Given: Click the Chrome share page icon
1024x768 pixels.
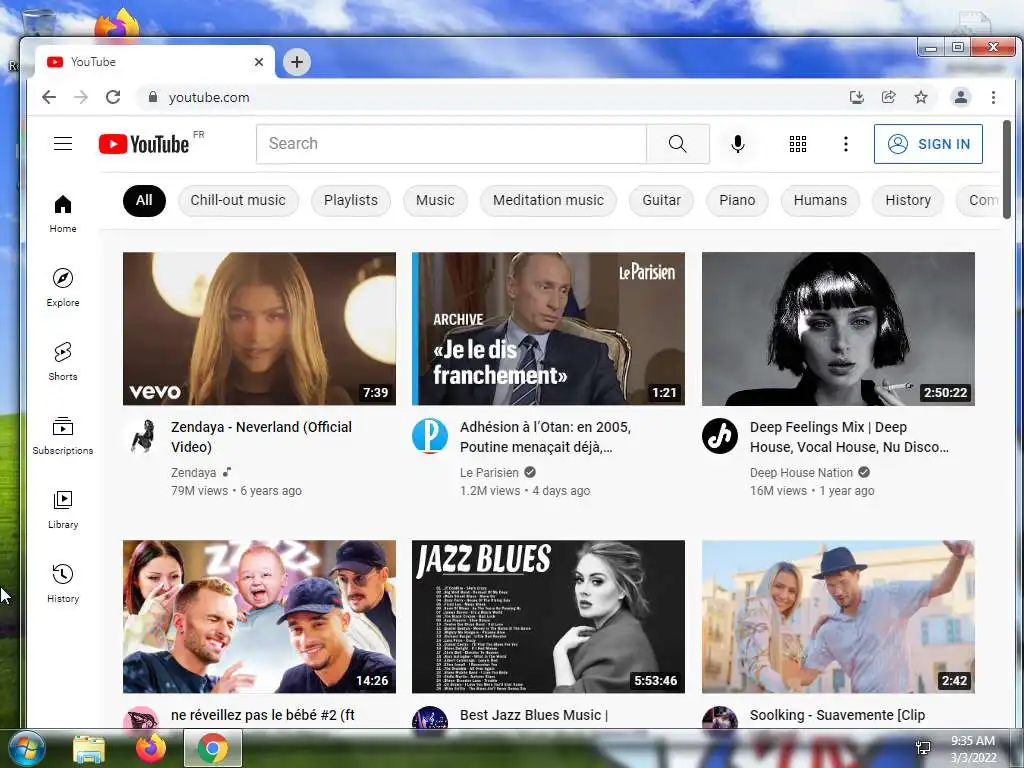Looking at the screenshot, I should coord(888,97).
